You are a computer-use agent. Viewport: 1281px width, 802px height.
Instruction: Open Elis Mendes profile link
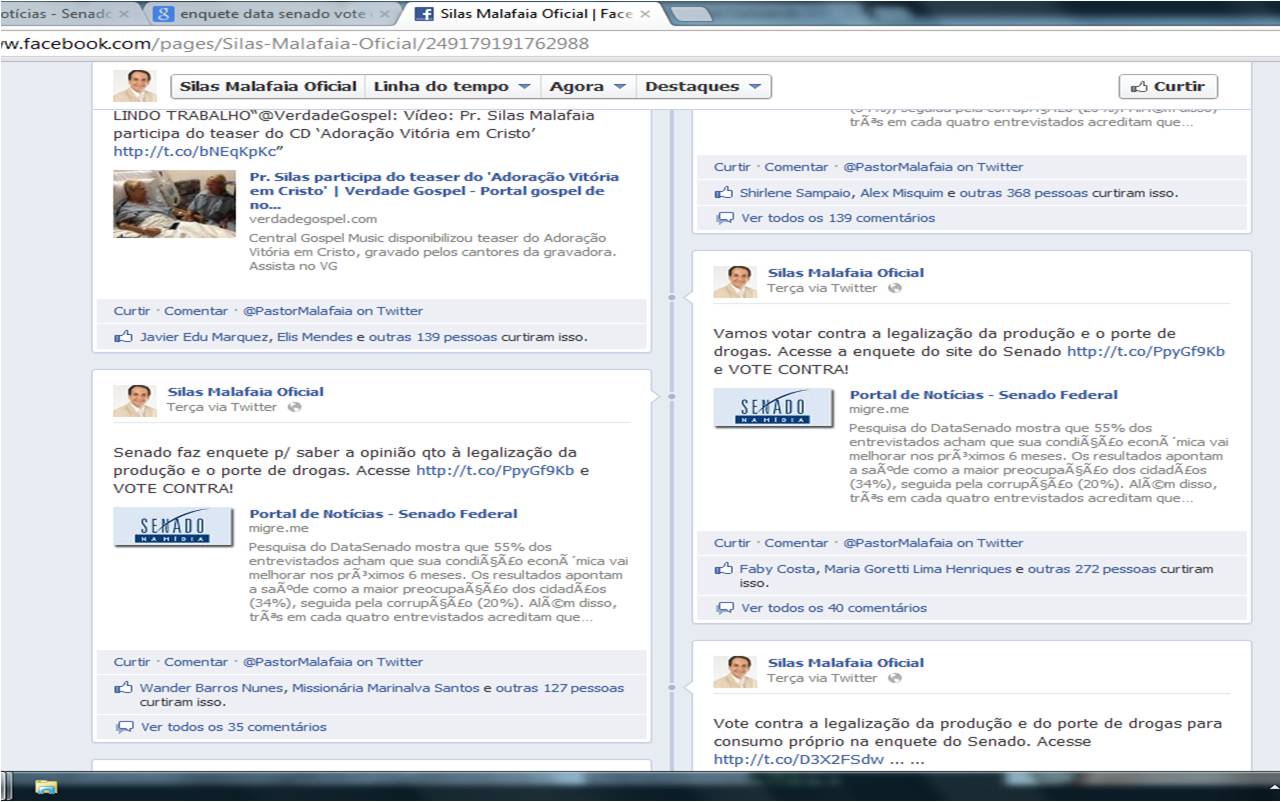tap(314, 337)
